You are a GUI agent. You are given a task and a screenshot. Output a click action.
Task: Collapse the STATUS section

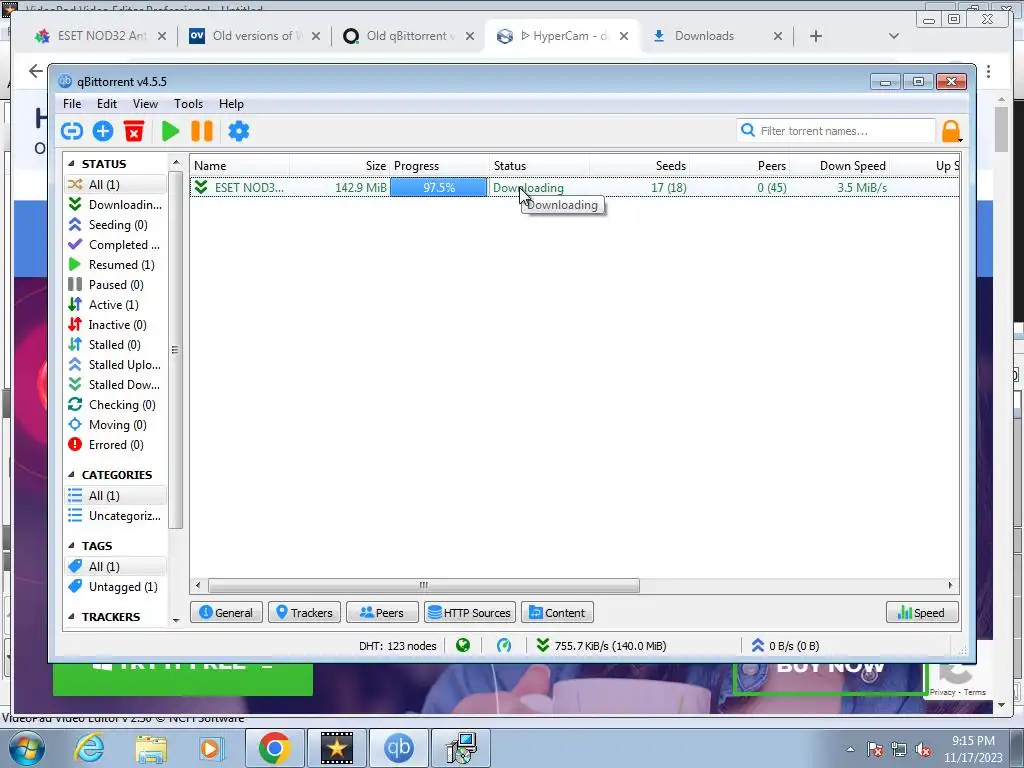tap(71, 164)
